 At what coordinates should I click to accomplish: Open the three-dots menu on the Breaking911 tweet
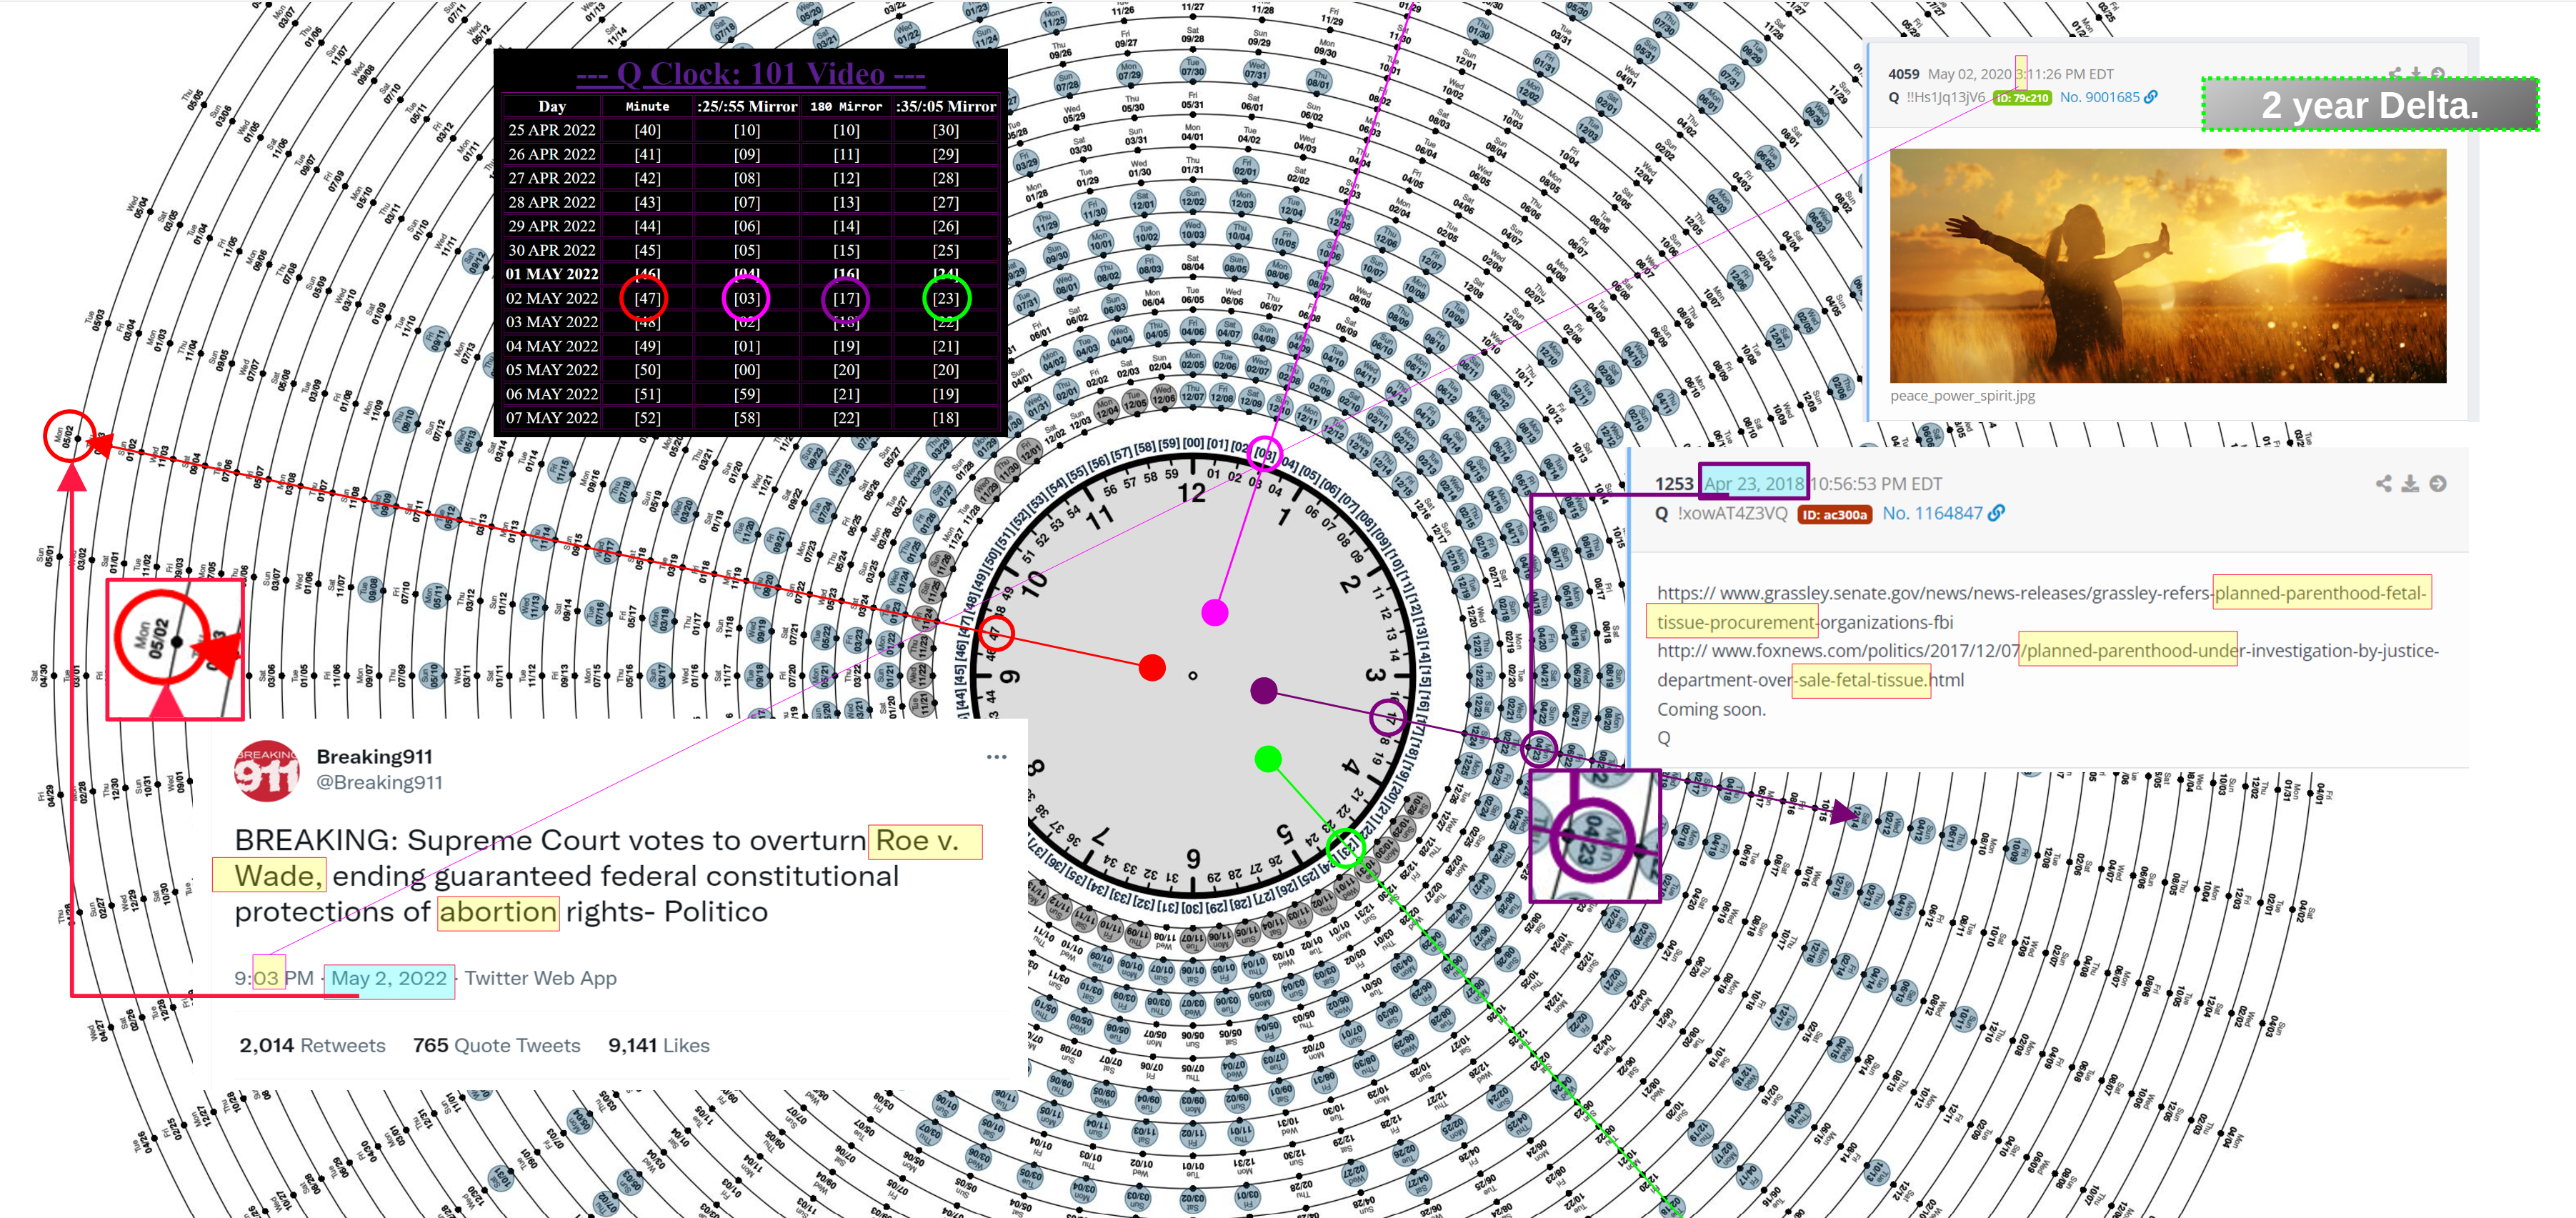996,757
